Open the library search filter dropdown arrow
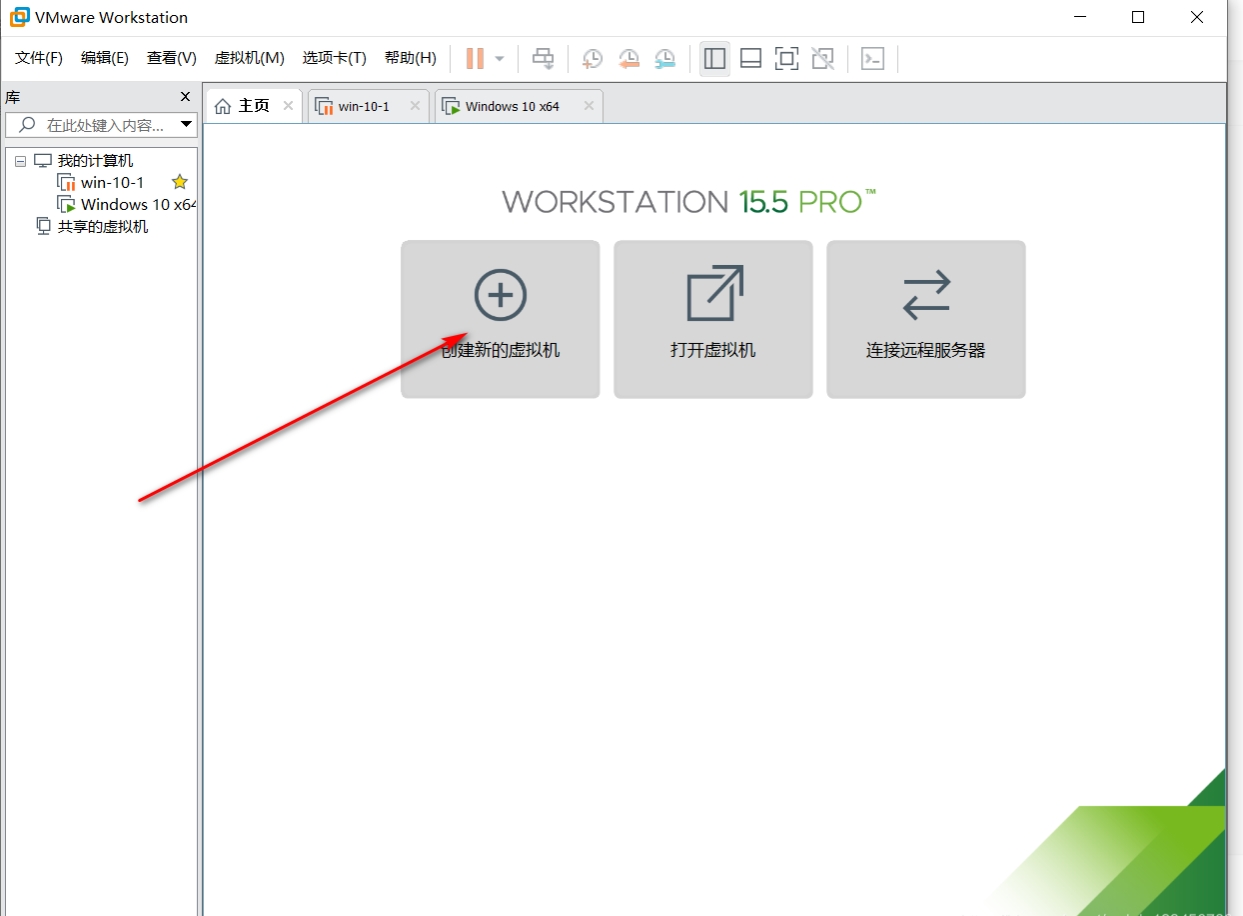The width and height of the screenshot is (1243, 916). (186, 125)
